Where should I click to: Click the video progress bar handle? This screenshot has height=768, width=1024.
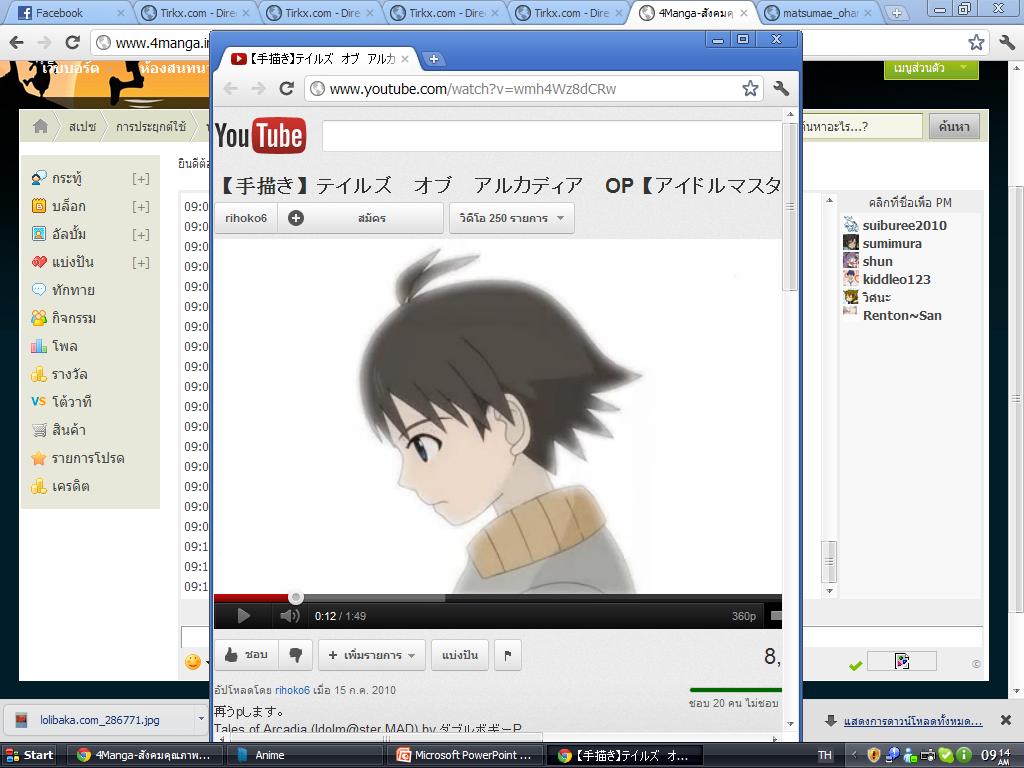(x=296, y=597)
